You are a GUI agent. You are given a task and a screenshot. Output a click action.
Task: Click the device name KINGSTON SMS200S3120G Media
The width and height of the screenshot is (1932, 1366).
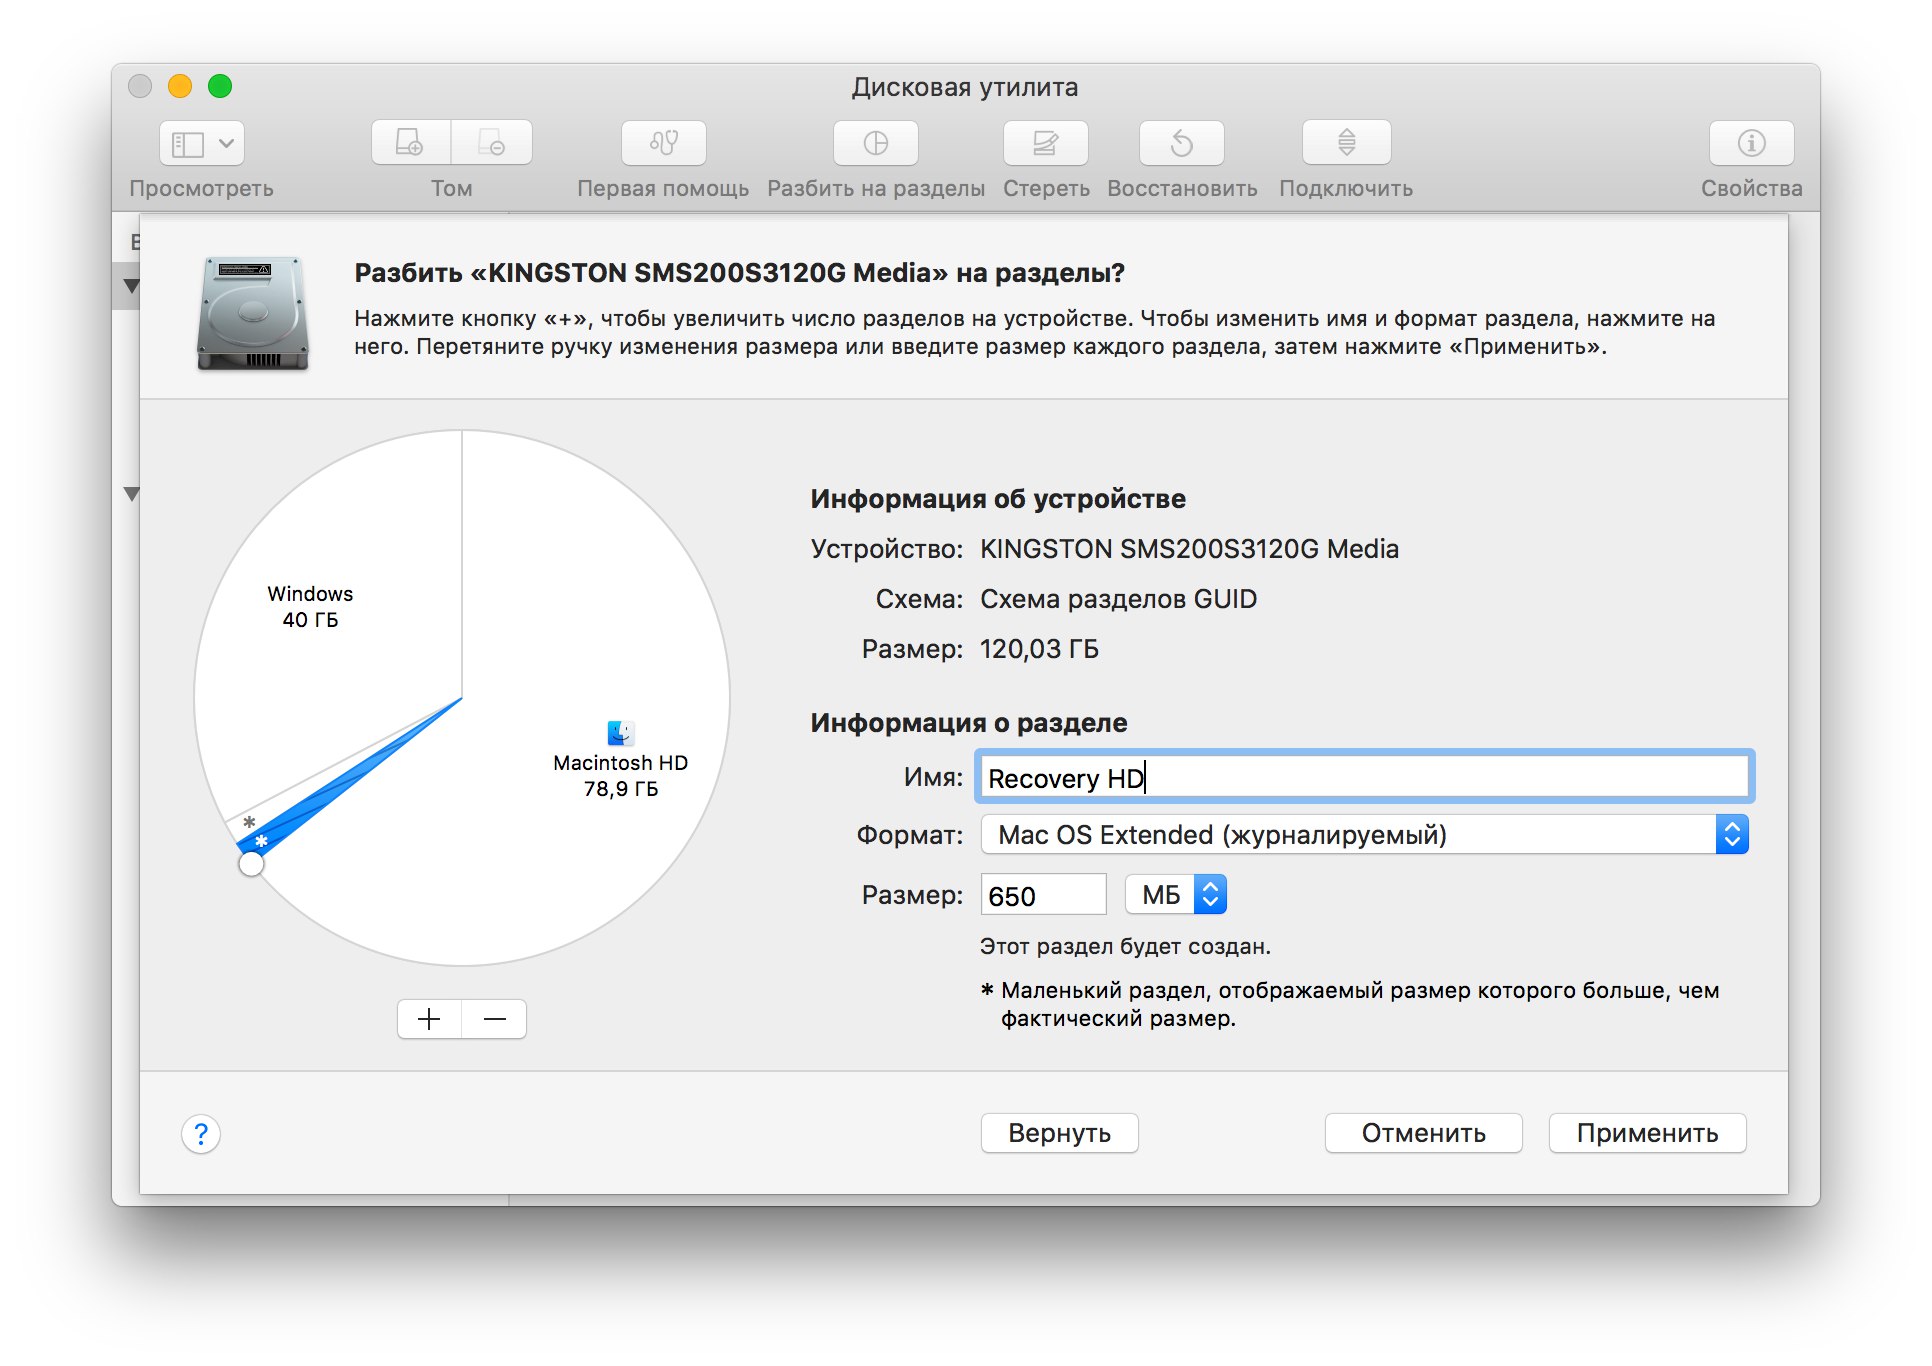click(x=1189, y=549)
